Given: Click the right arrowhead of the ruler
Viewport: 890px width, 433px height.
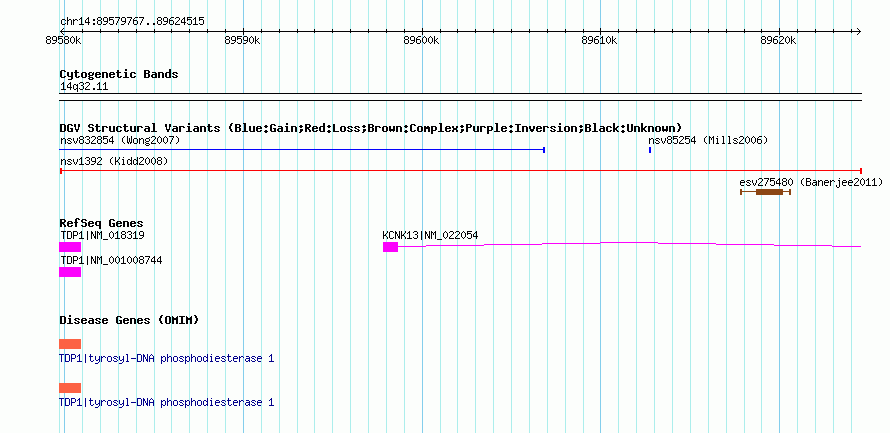Looking at the screenshot, I should 859,31.
